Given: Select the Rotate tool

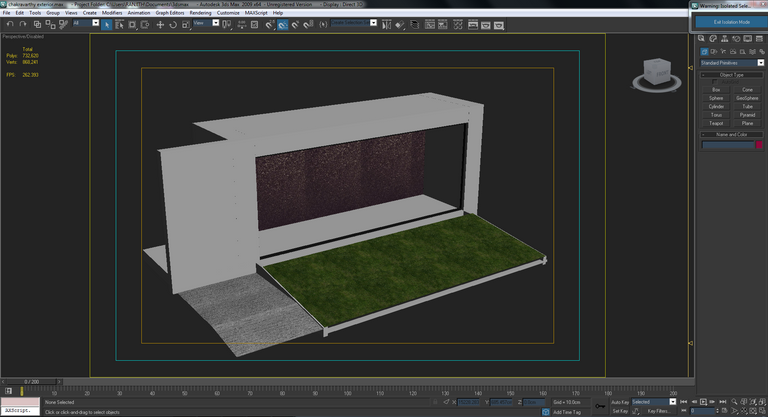Looking at the screenshot, I should [173, 24].
